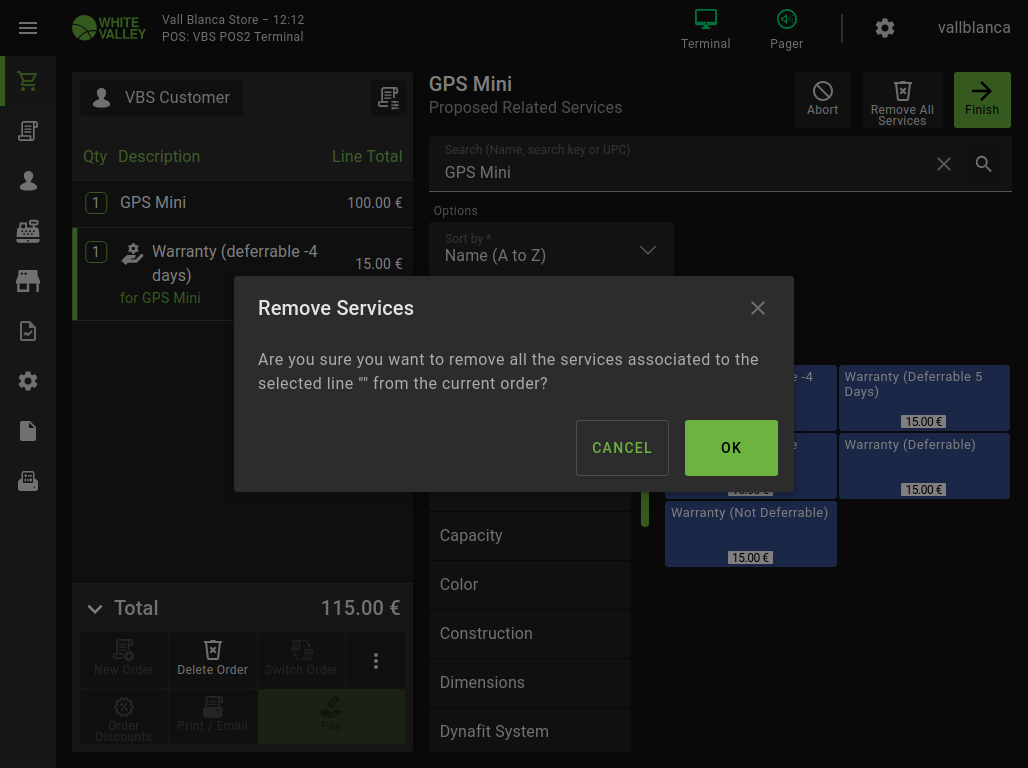
Task: Open the receipt notes icon beside customer
Action: pyautogui.click(x=388, y=98)
